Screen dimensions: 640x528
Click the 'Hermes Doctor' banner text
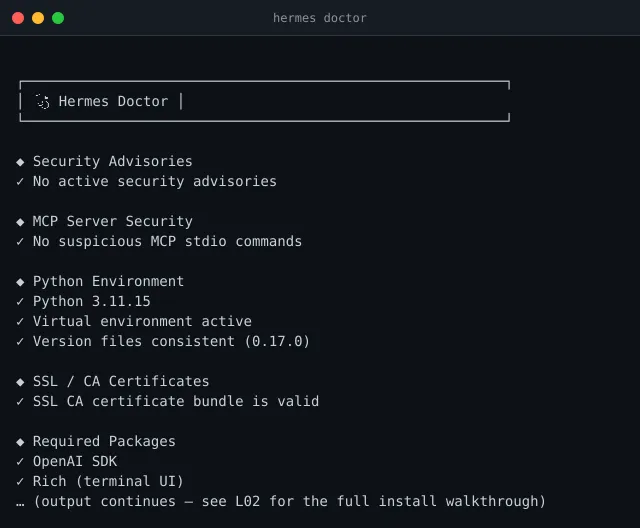113,101
